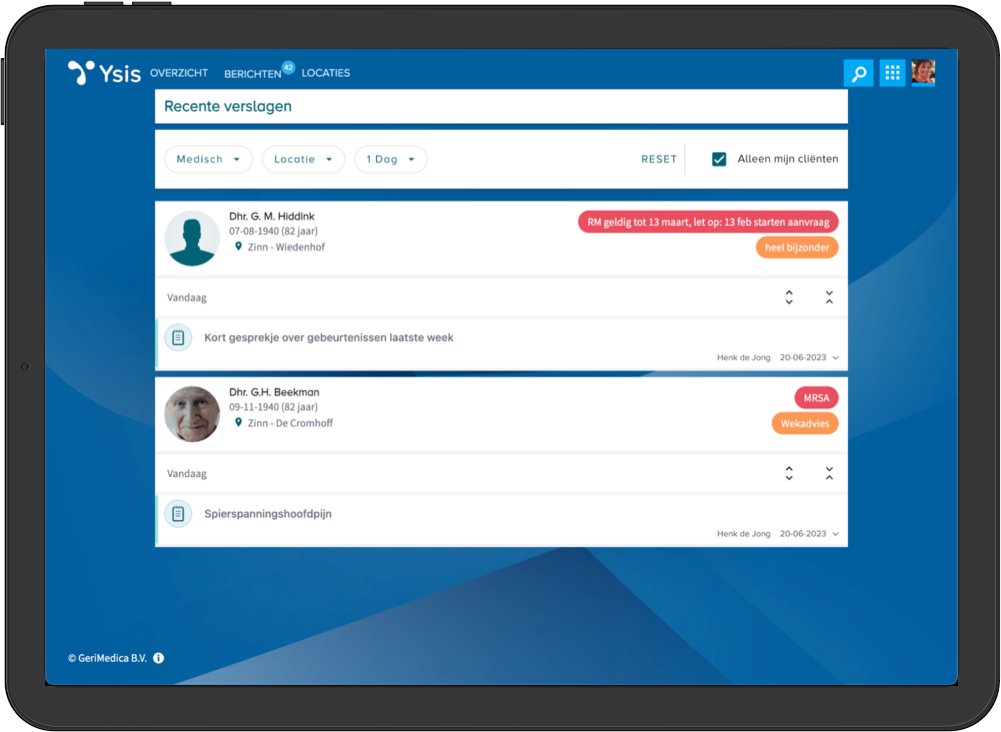Click the location pin next to Zinn - Wiedenhof
This screenshot has width=1001, height=732.
pos(239,247)
